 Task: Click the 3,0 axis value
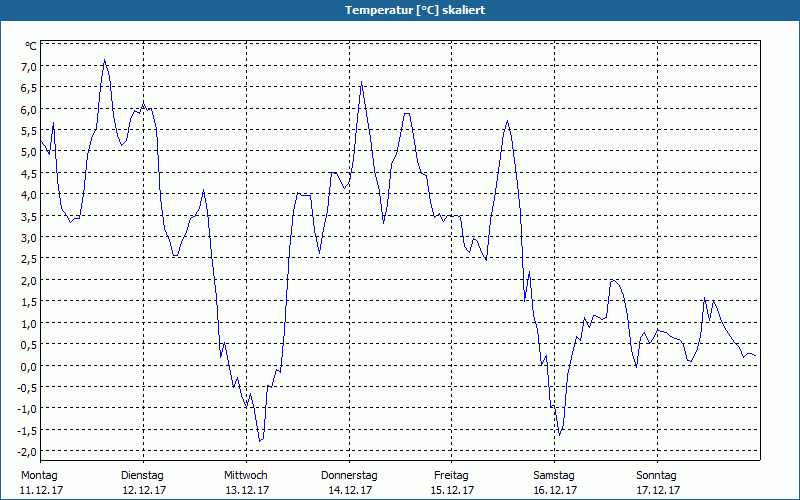tap(29, 237)
